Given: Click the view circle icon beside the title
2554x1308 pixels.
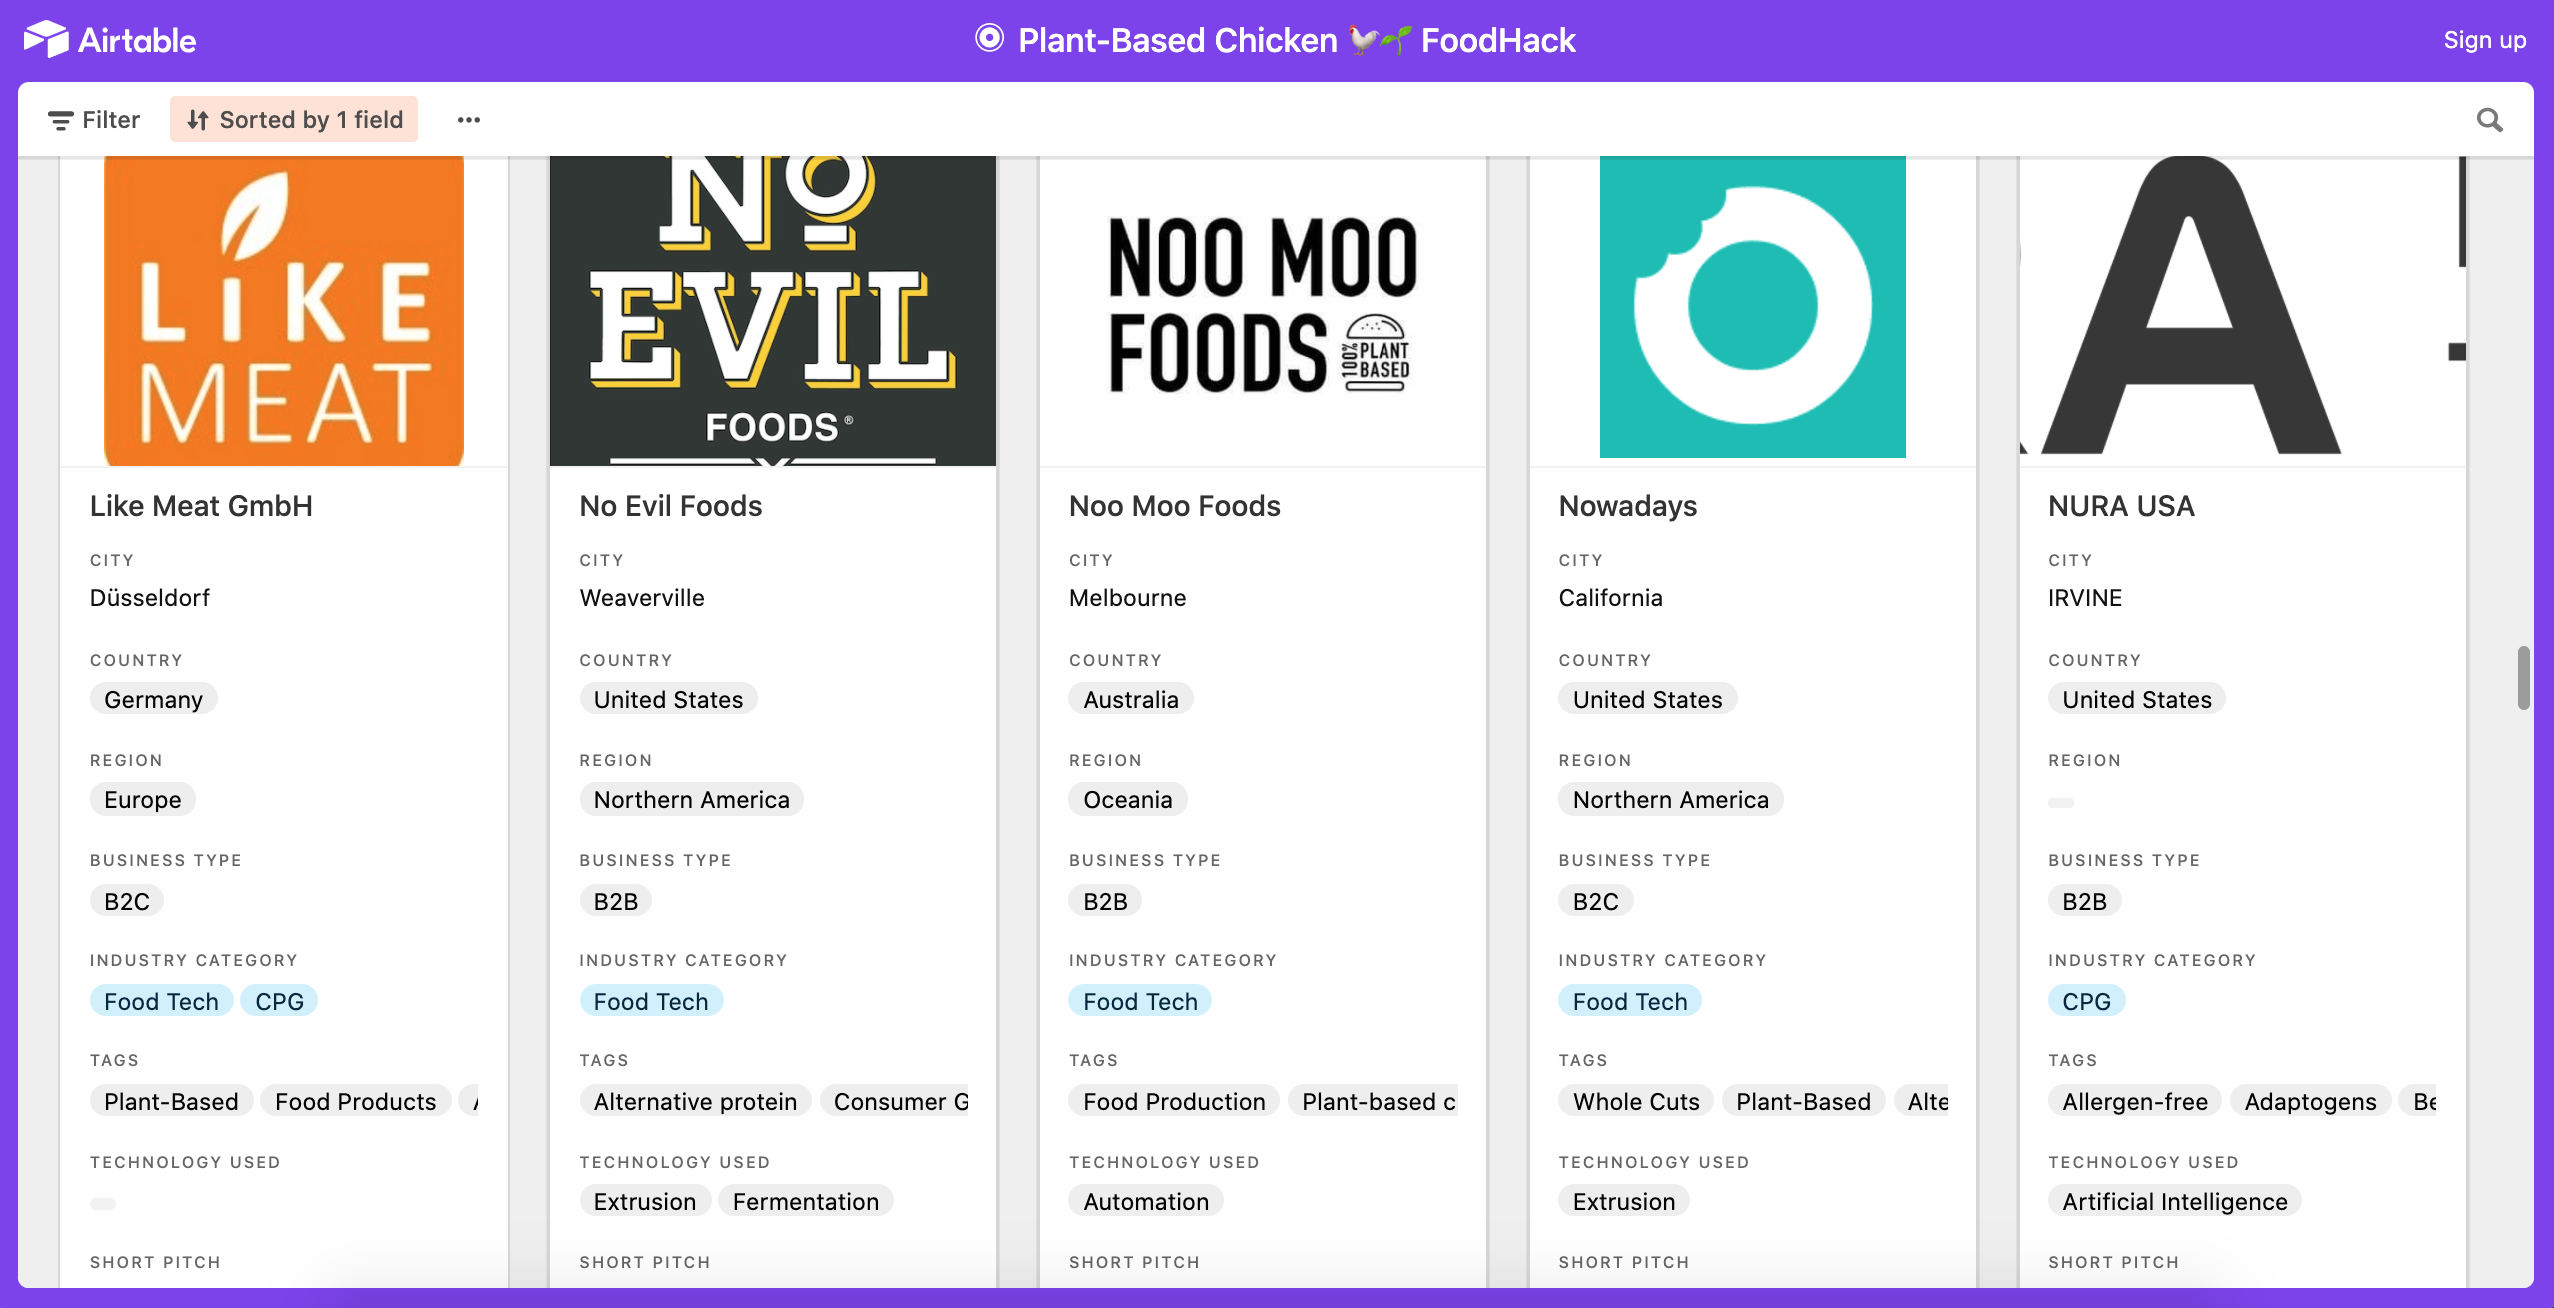Looking at the screenshot, I should pyautogui.click(x=989, y=39).
